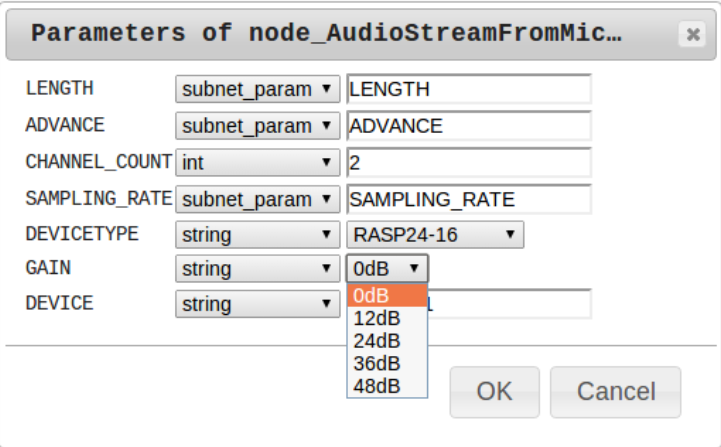
Task: Open the DEVICETYPE string type dropdown
Action: click(257, 236)
